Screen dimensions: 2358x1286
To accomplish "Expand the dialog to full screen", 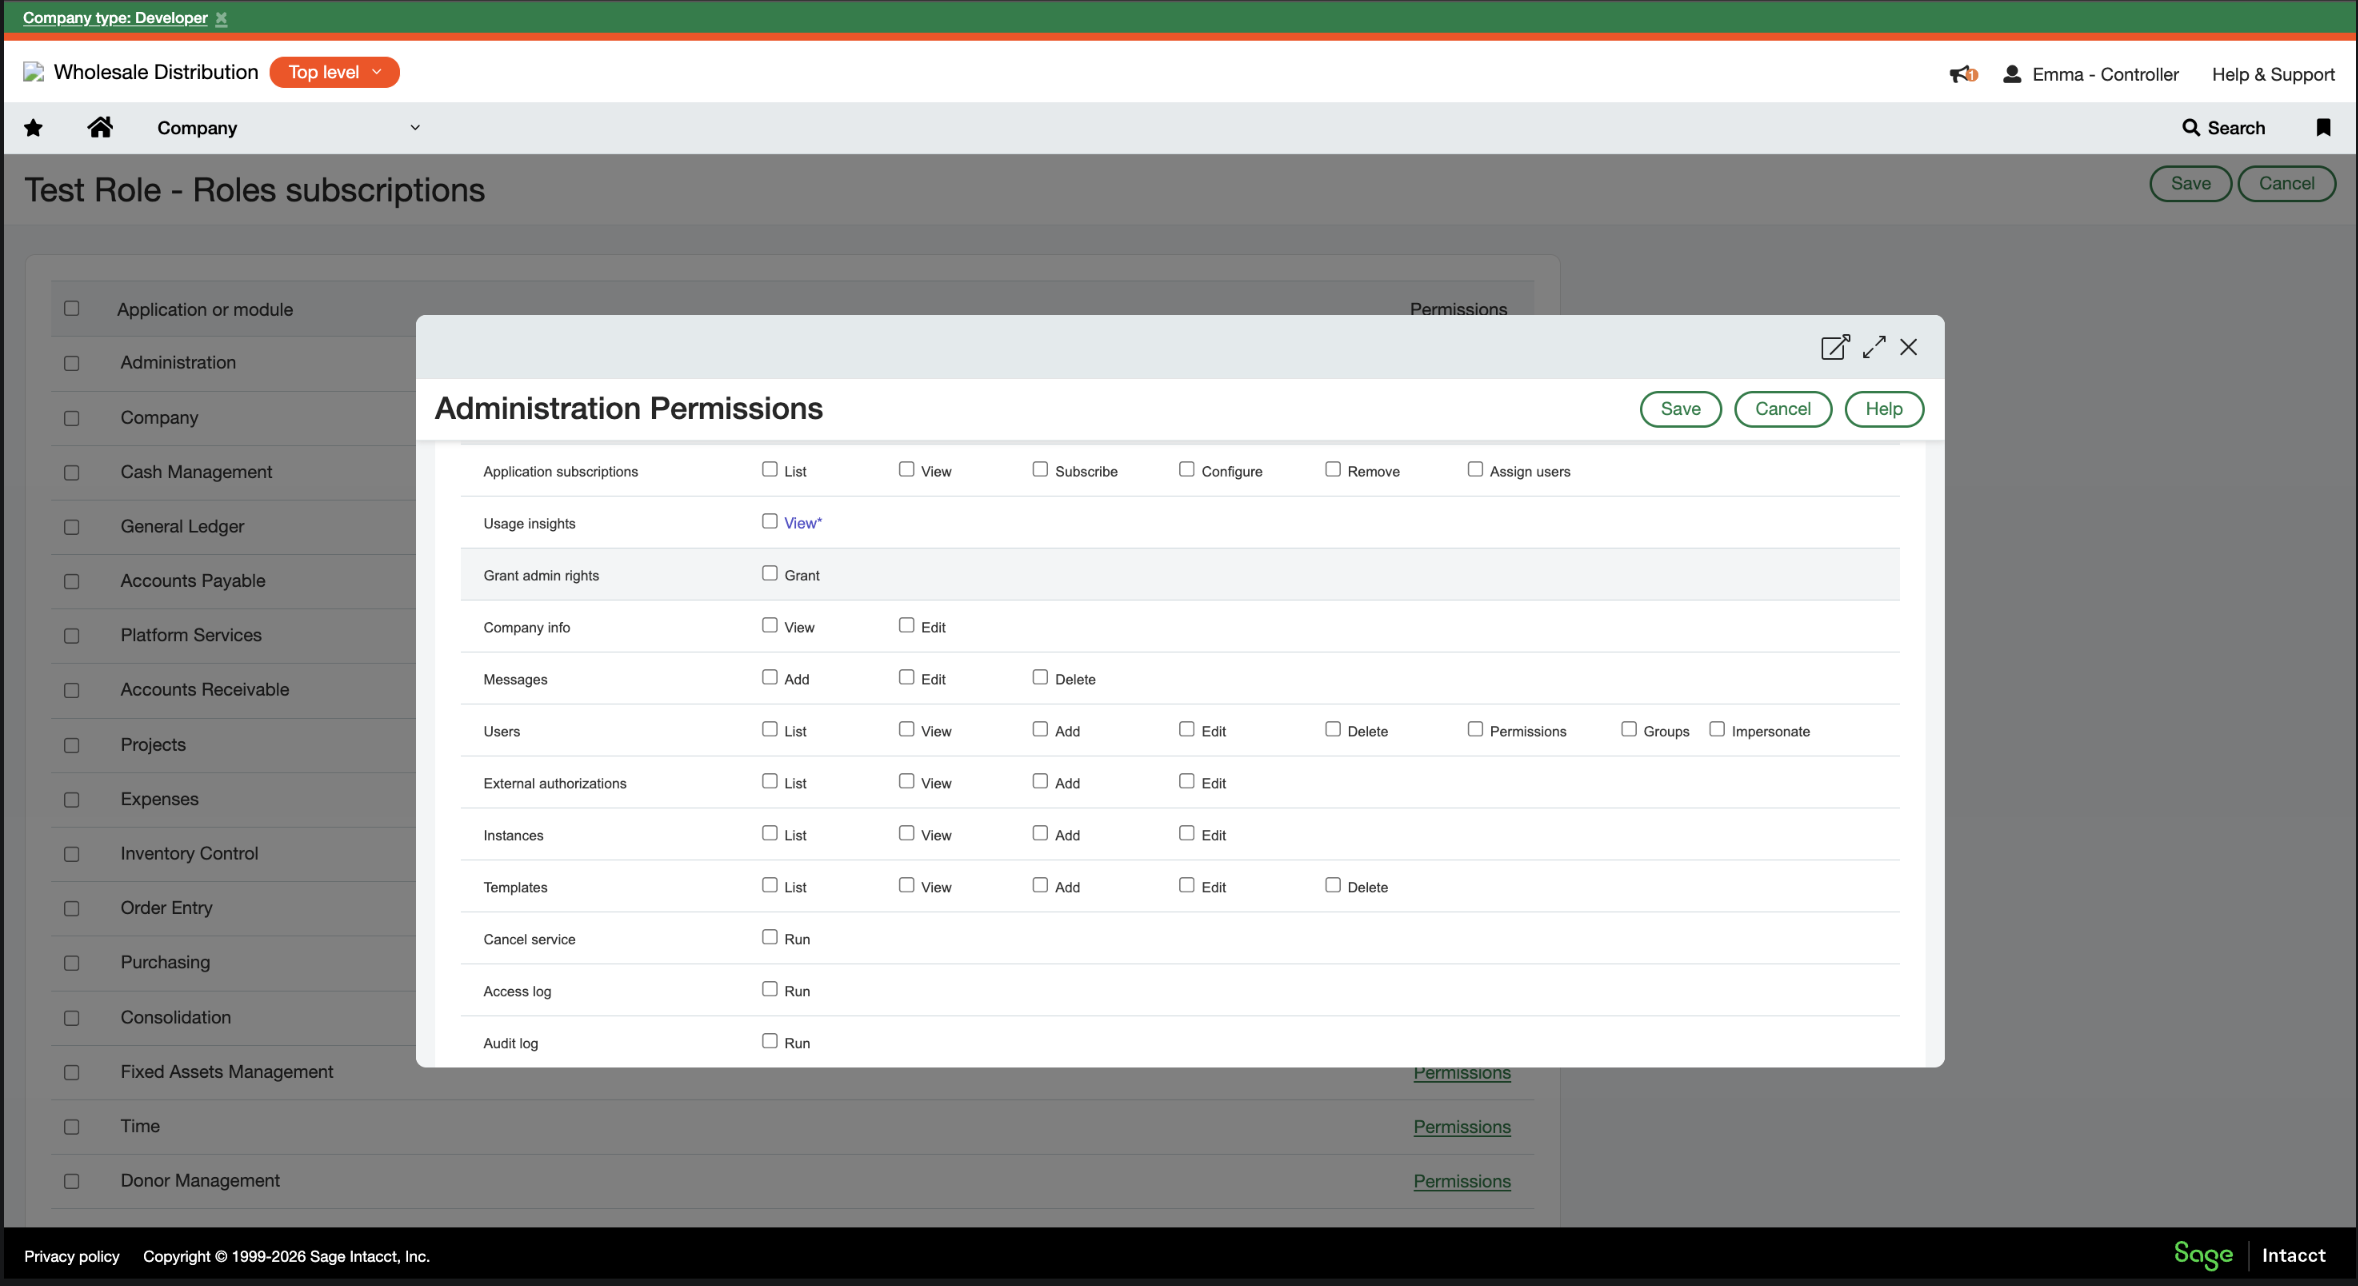I will (x=1874, y=347).
